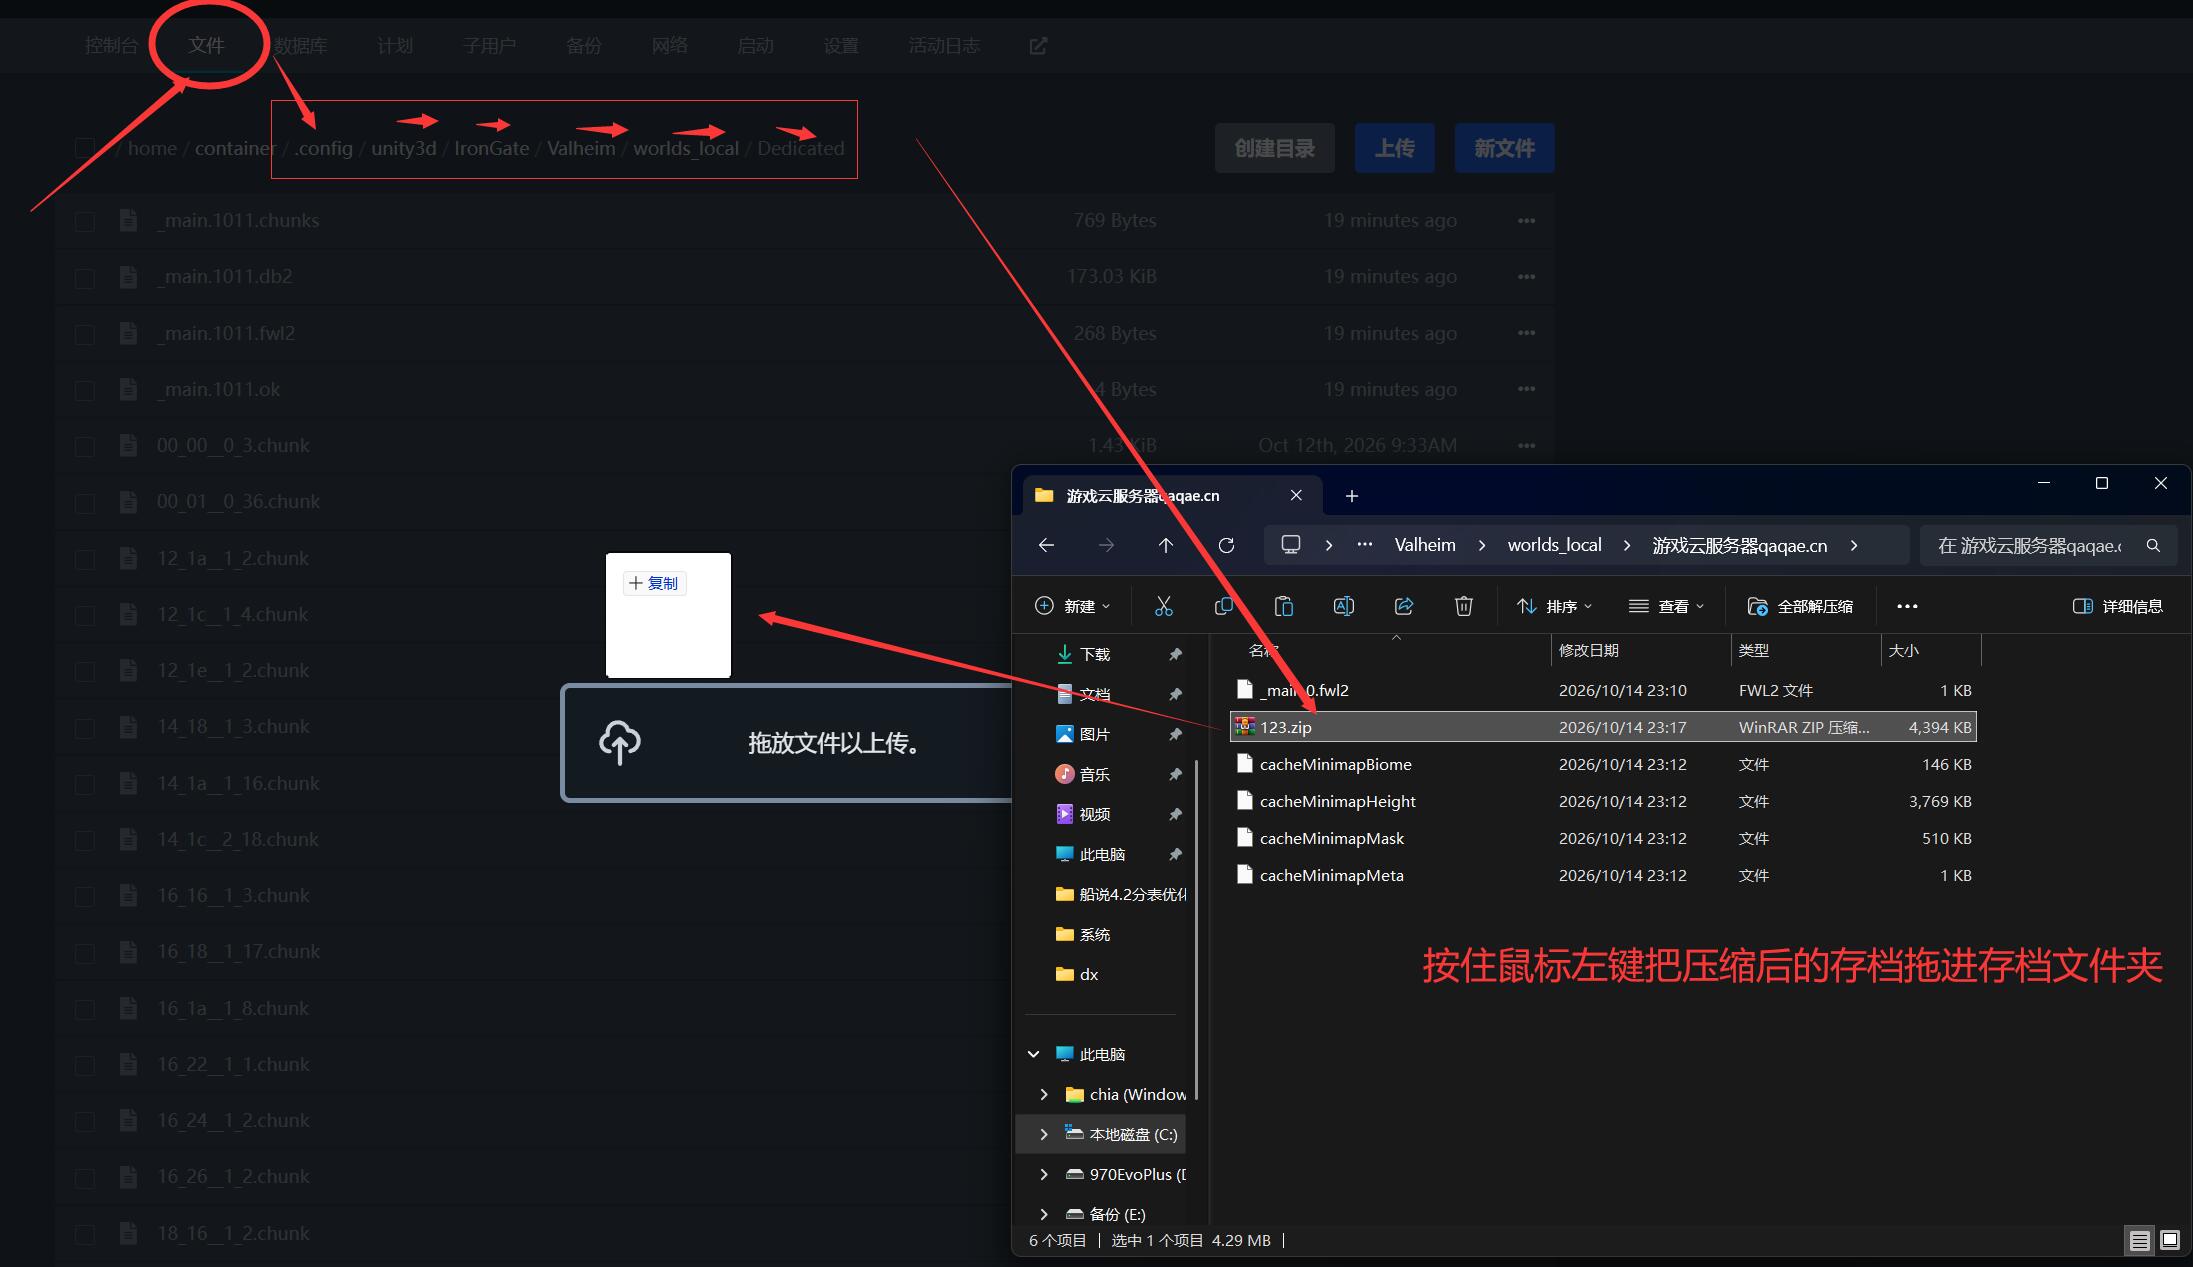
Task: Open the 排序 sort dropdown
Action: (x=1554, y=606)
